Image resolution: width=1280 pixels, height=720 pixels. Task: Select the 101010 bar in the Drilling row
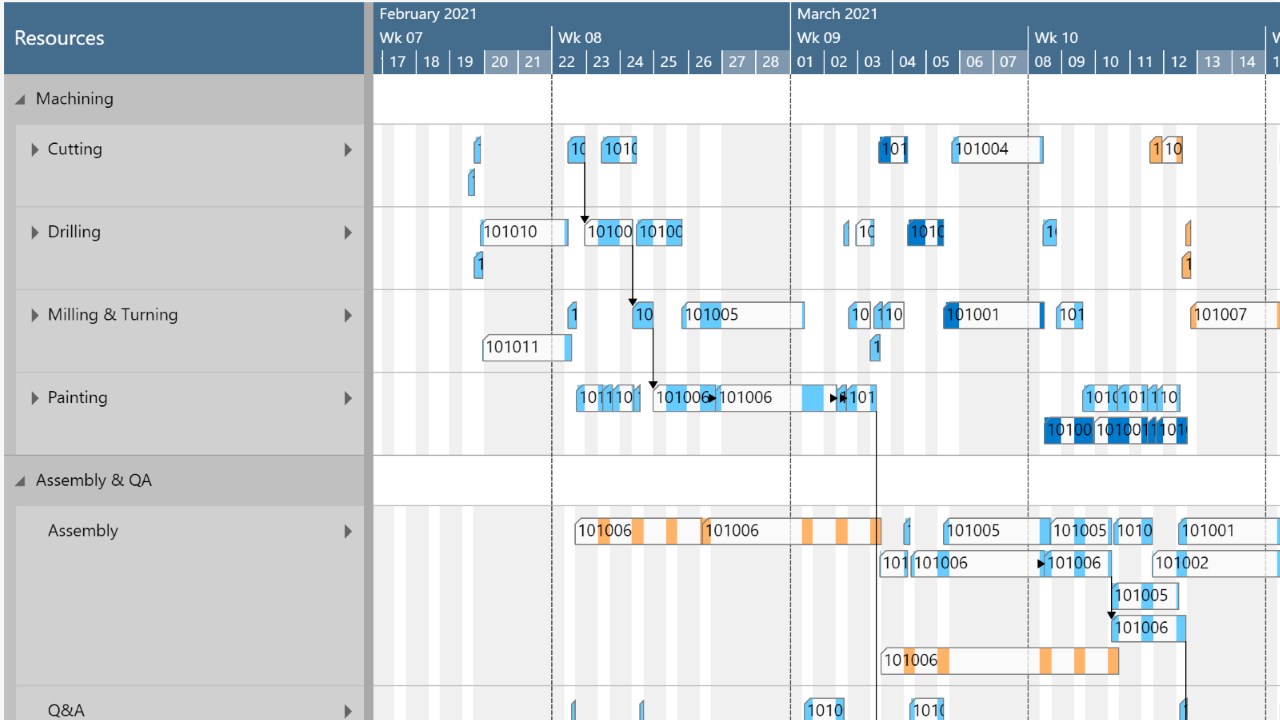click(524, 232)
